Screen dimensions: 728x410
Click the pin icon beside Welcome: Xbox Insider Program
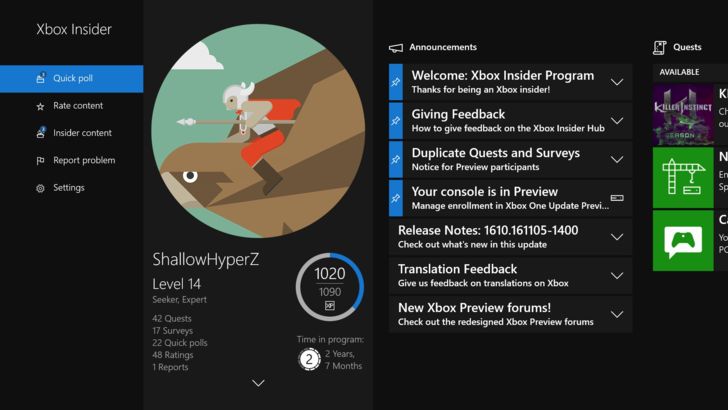coord(396,82)
